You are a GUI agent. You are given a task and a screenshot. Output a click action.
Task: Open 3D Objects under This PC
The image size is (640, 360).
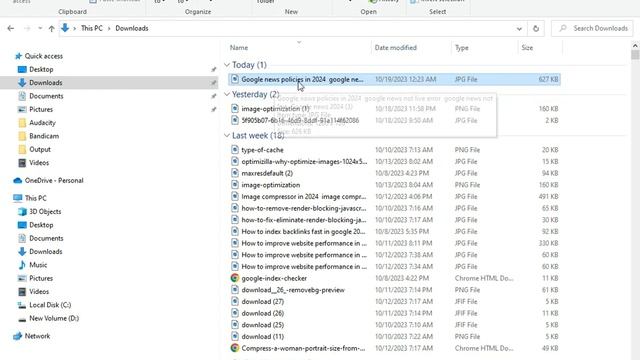(x=45, y=211)
